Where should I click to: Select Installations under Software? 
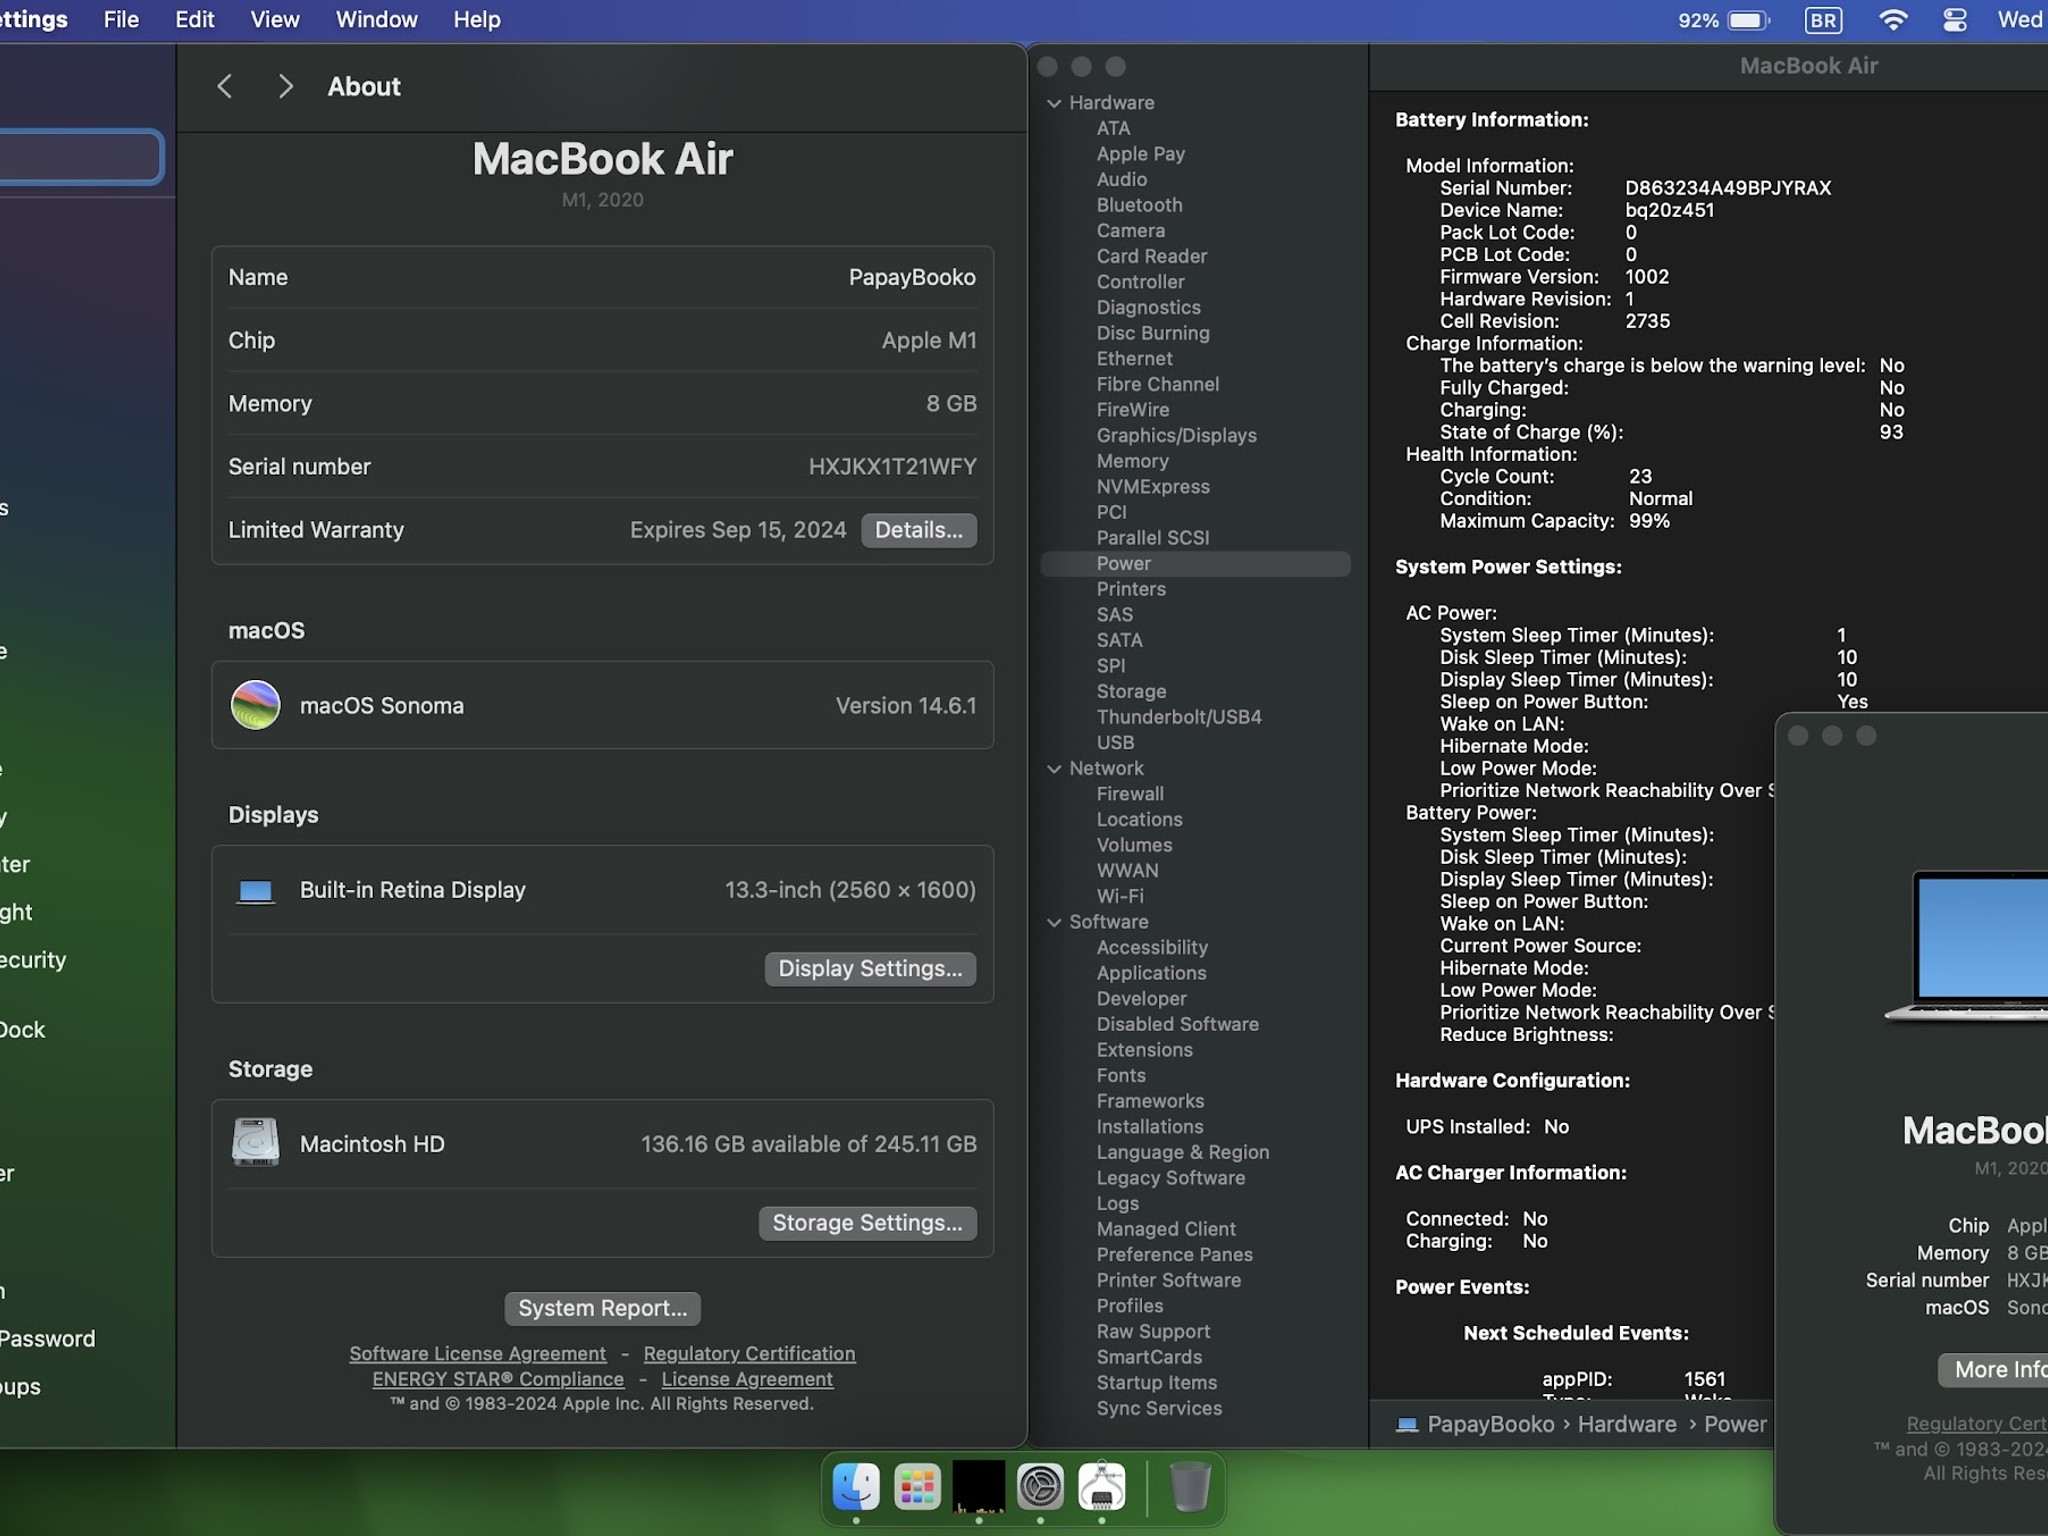coord(1150,1127)
